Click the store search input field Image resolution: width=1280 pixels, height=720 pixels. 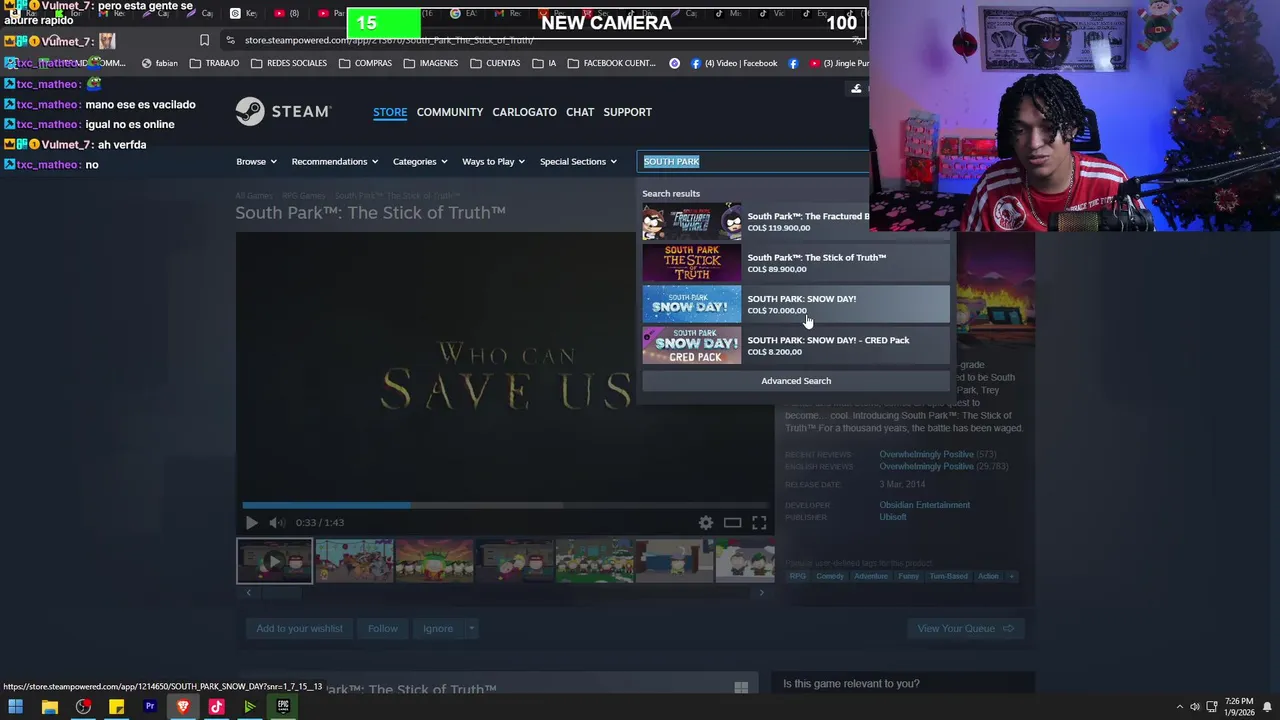click(753, 161)
